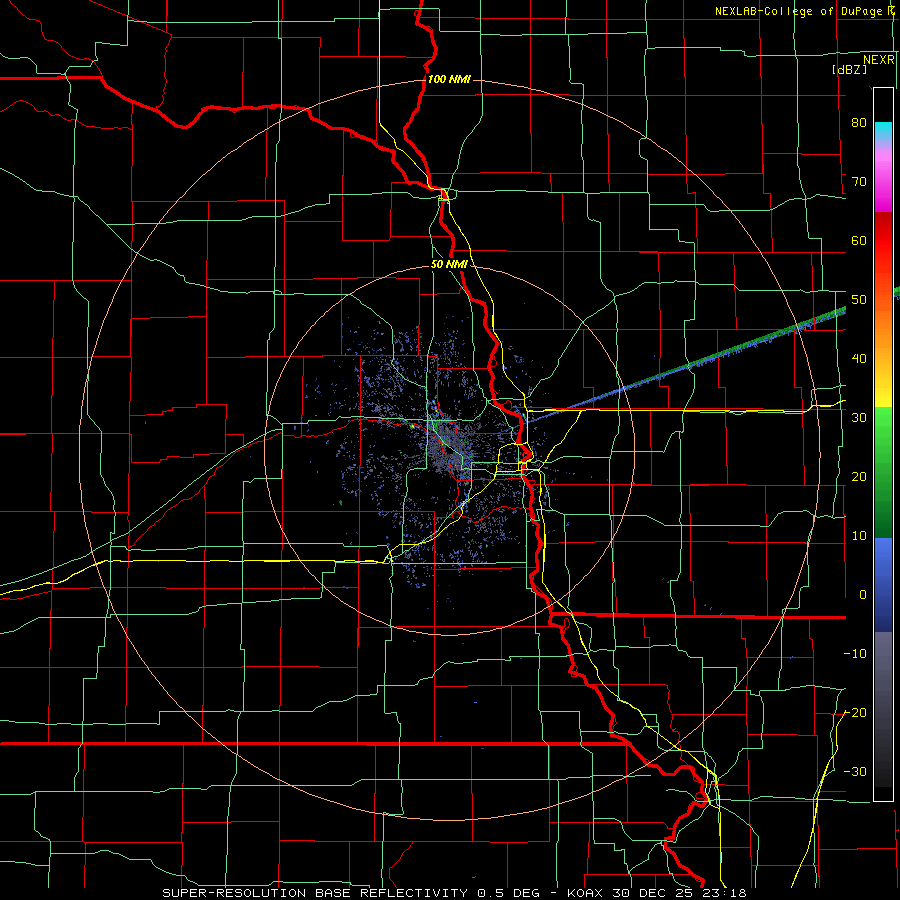Click the -20 value on the dBZ scale

point(855,713)
